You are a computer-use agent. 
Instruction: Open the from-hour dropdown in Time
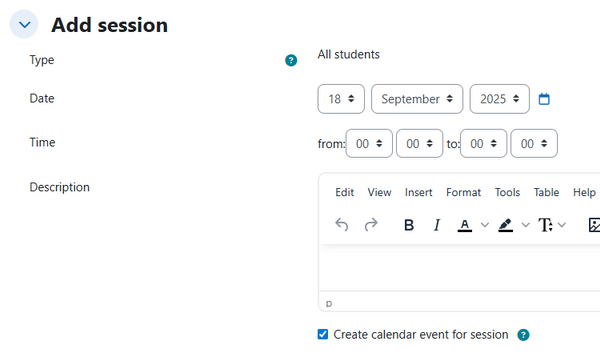point(369,144)
